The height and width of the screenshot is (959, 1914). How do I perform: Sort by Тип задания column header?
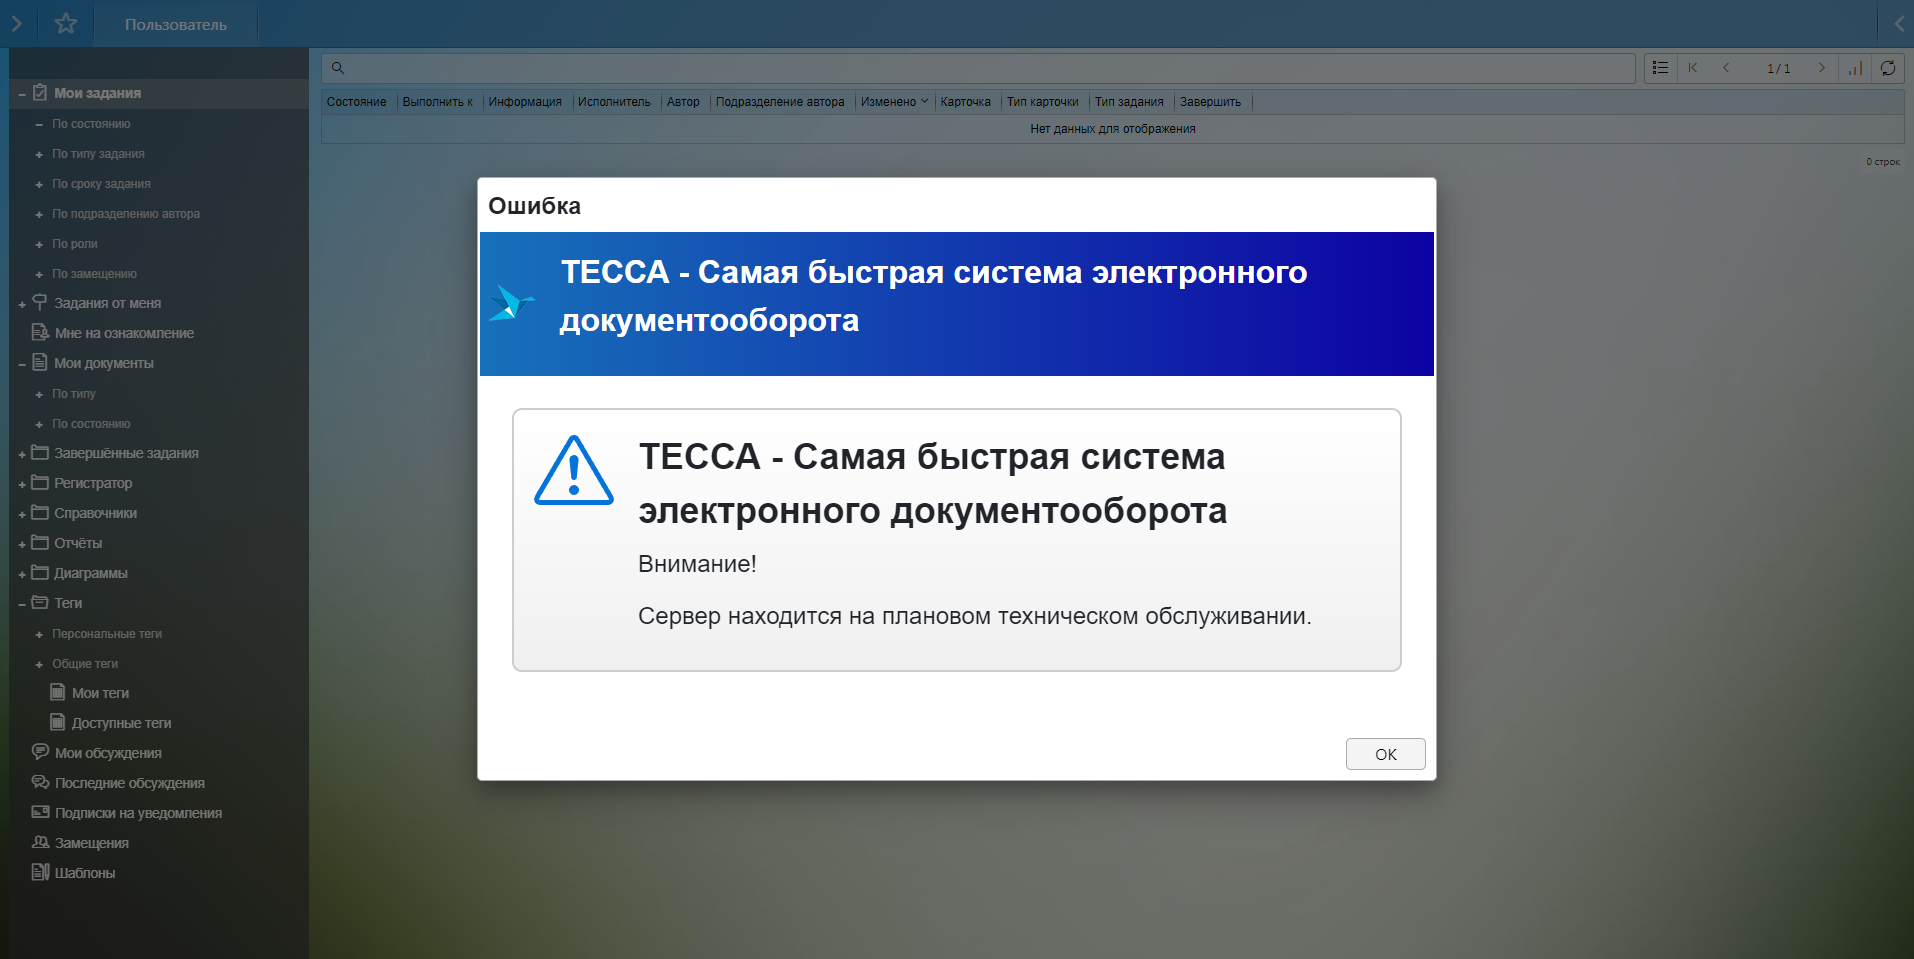pyautogui.click(x=1129, y=102)
